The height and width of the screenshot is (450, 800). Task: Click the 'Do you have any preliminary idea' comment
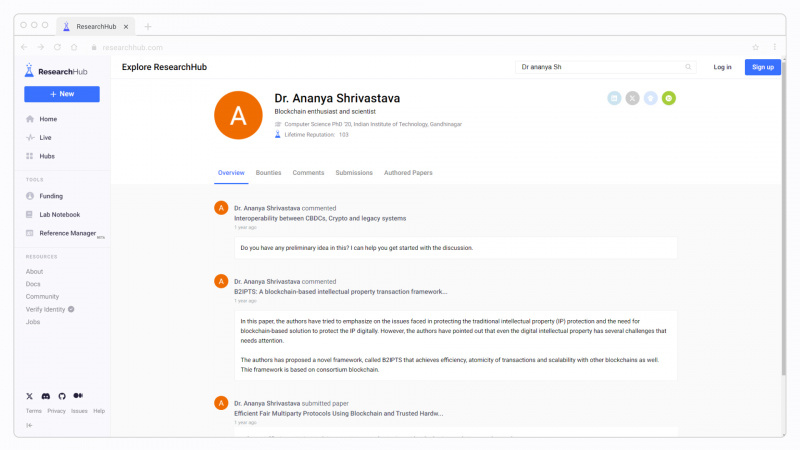(456, 248)
